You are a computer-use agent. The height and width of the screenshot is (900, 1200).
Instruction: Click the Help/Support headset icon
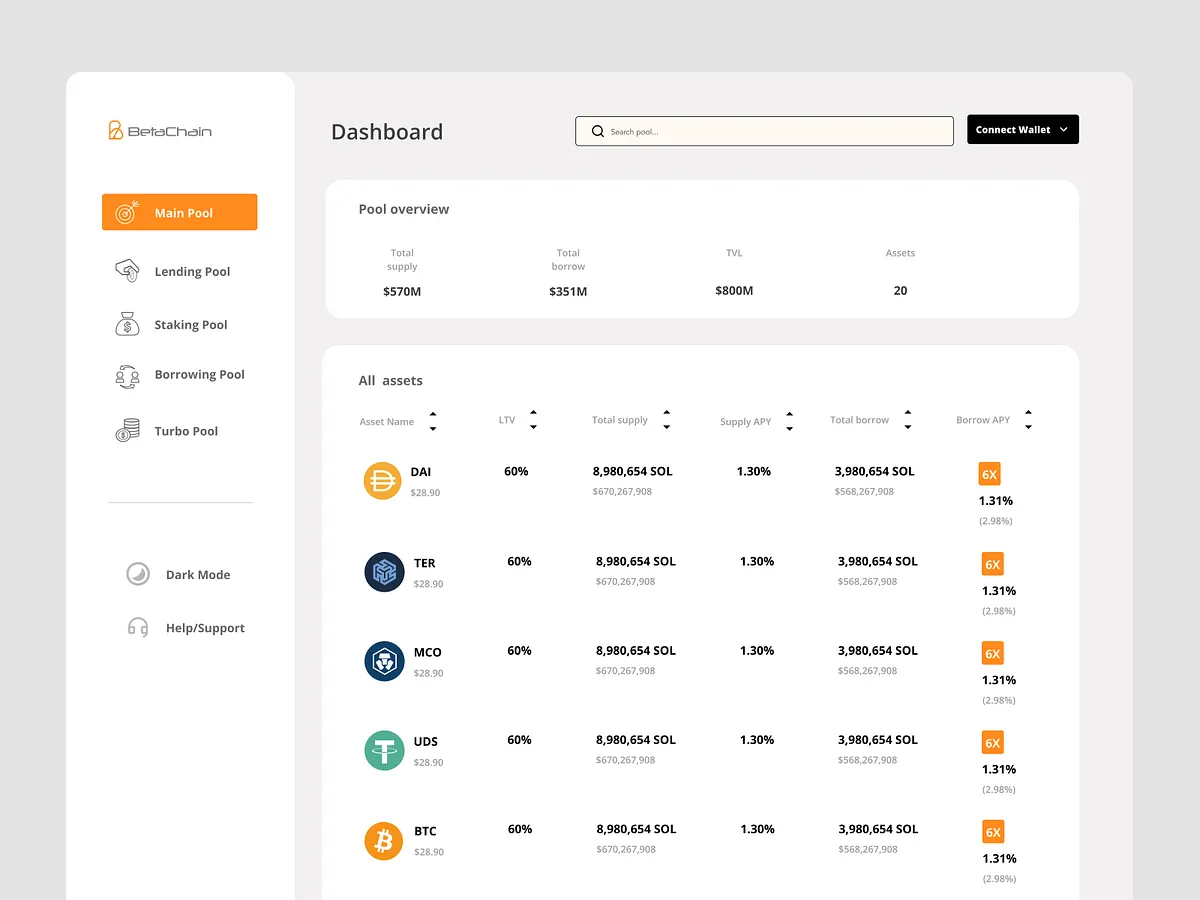click(138, 628)
